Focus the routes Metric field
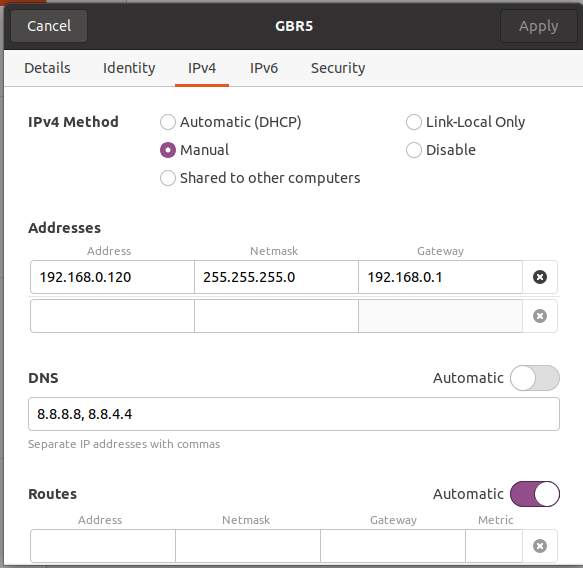The image size is (583, 568). coord(494,546)
